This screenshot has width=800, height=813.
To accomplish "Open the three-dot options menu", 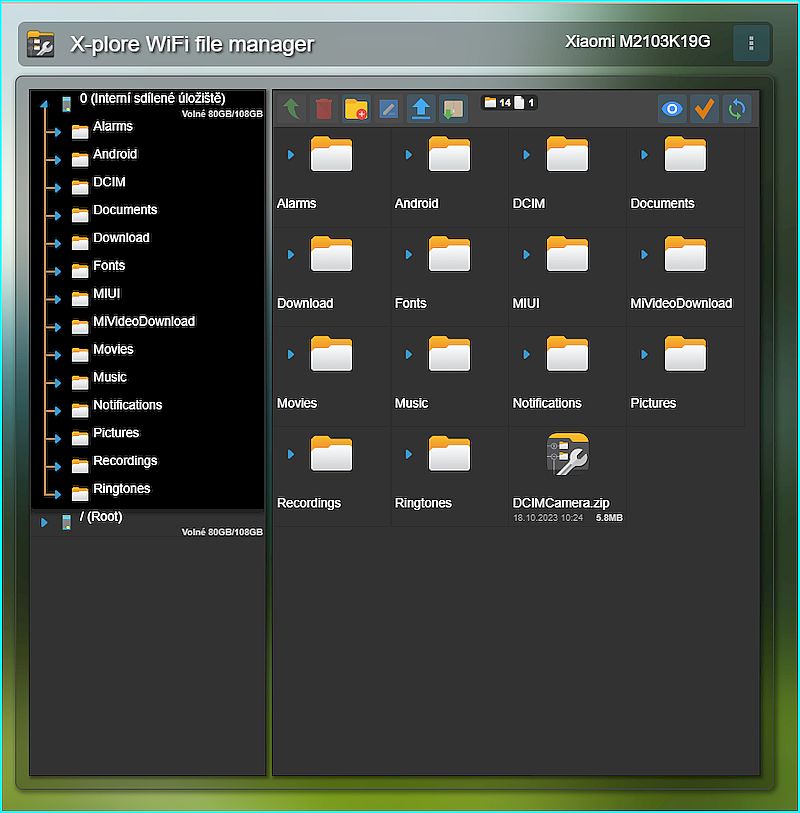I will coord(751,43).
